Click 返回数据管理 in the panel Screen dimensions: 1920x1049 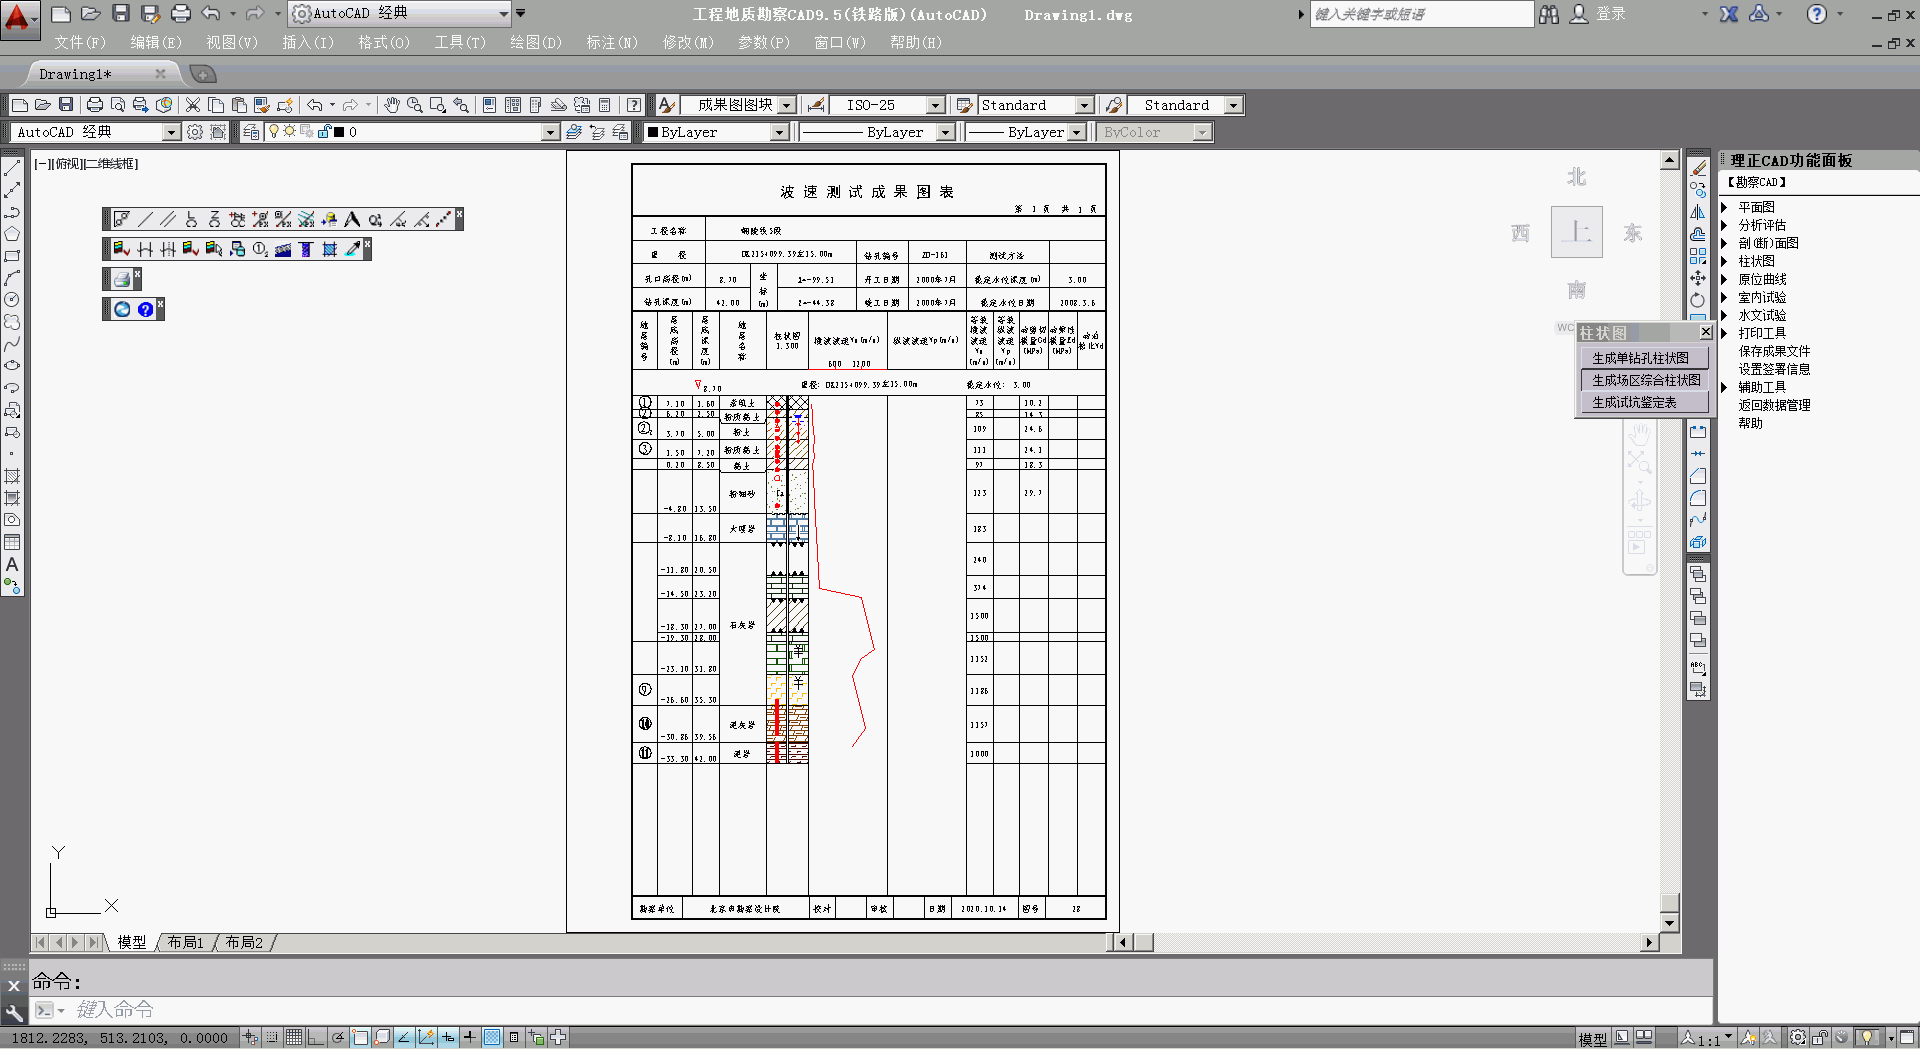coord(1774,405)
